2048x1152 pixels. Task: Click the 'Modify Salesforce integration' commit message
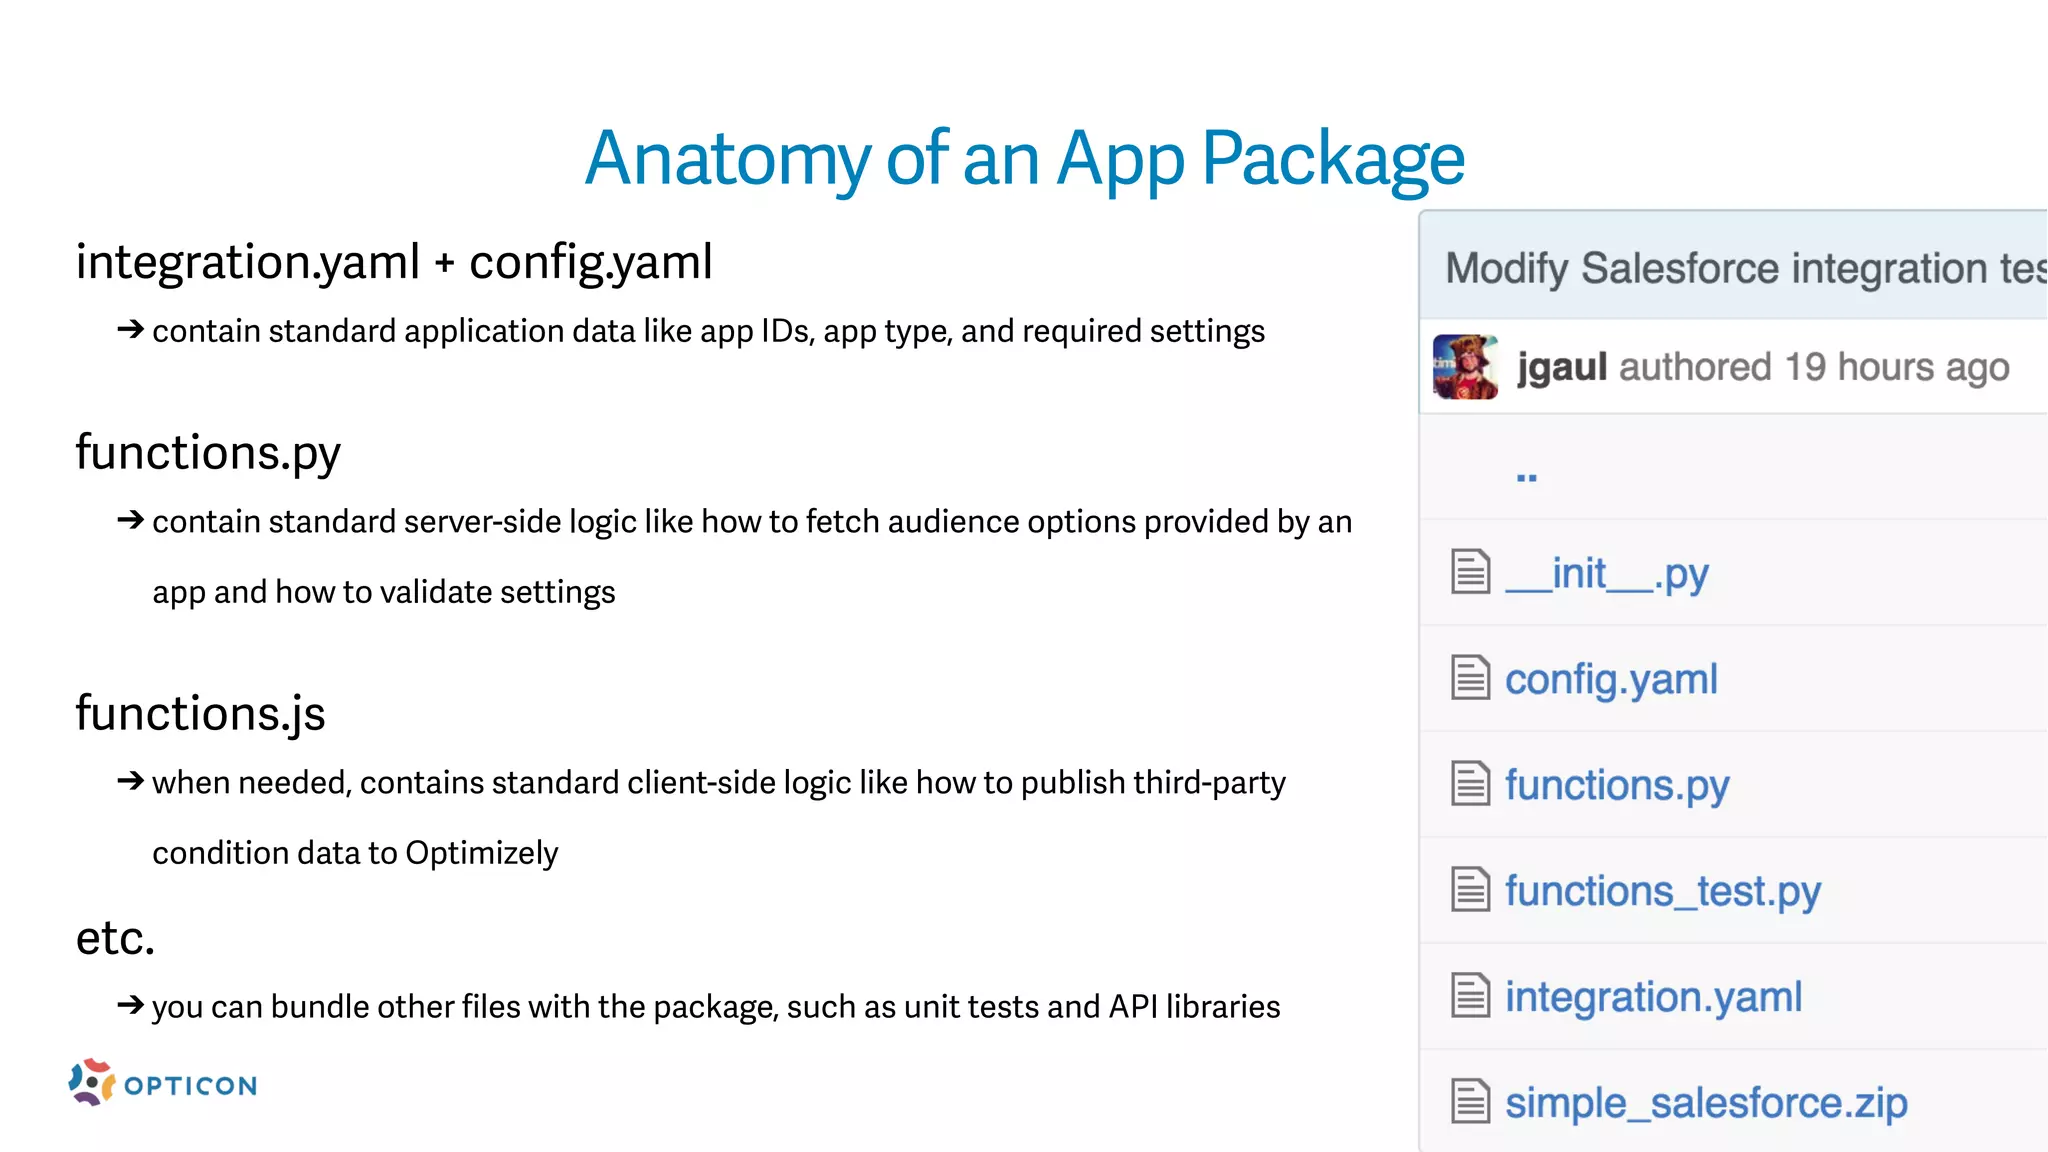(x=1746, y=268)
